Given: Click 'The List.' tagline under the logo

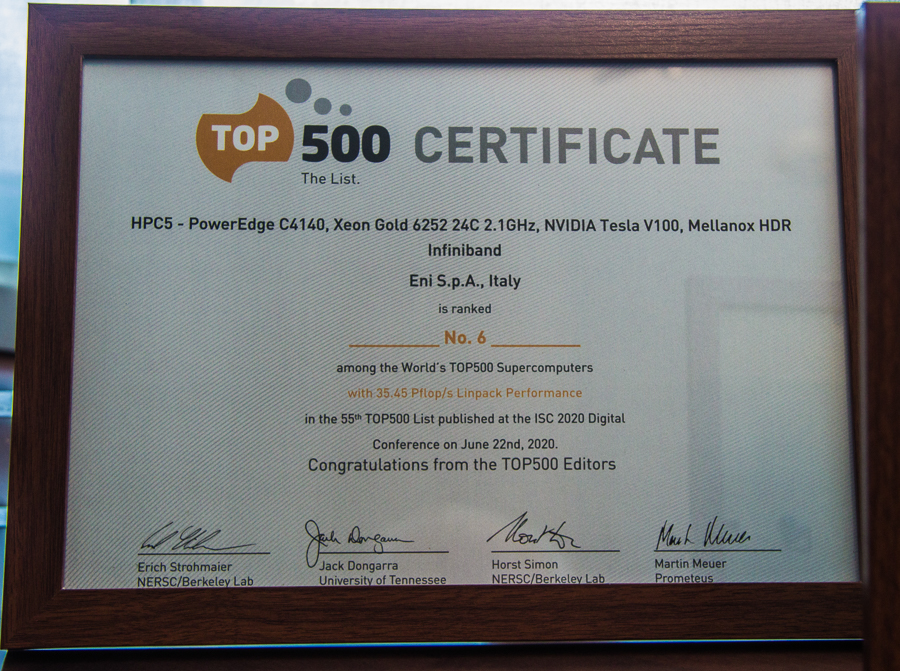Looking at the screenshot, I should click(x=331, y=179).
